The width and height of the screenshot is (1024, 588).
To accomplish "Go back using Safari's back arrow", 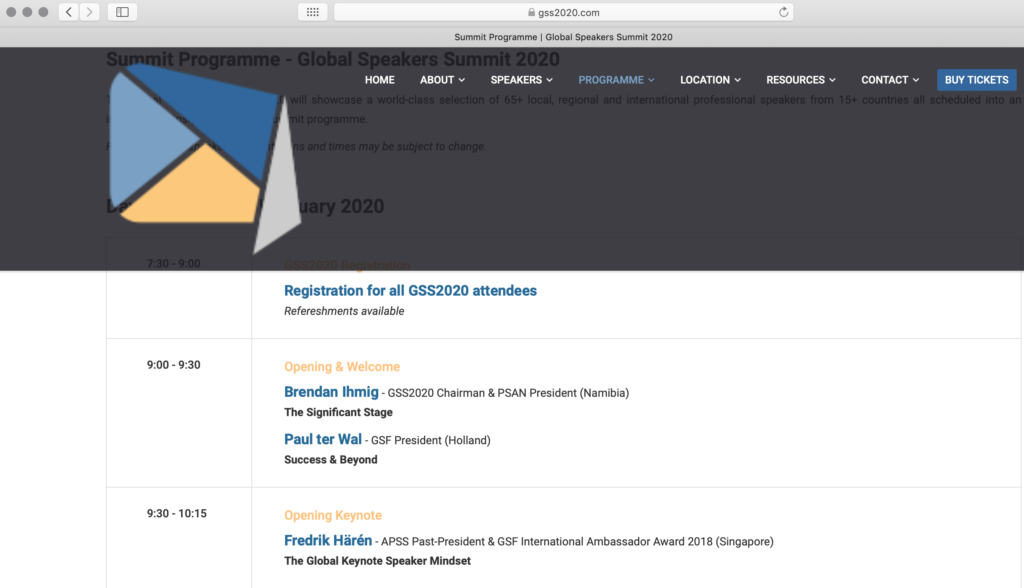I will tap(69, 12).
